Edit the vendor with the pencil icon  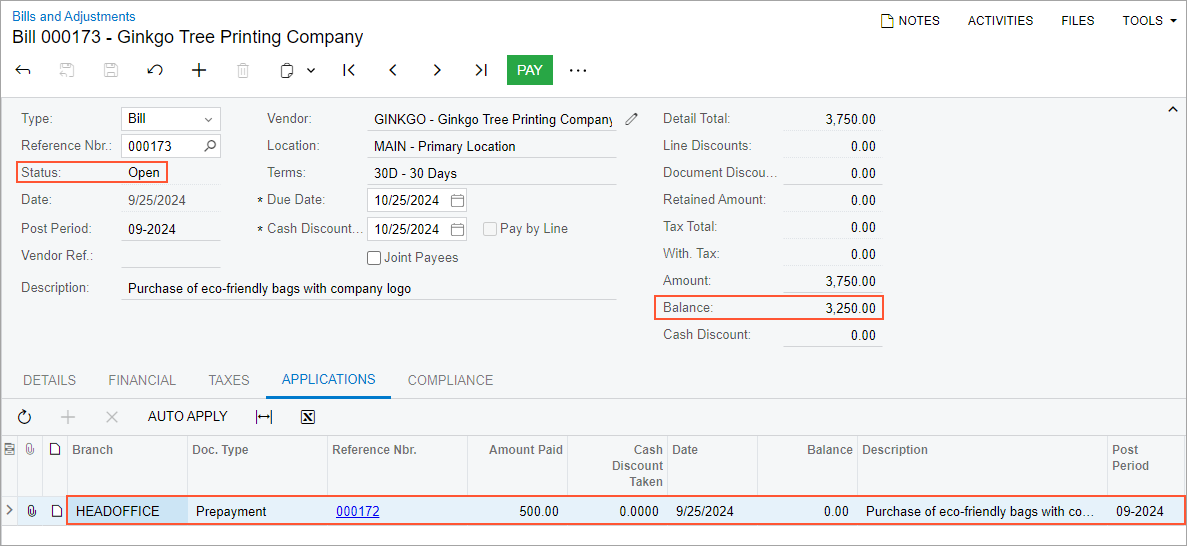coord(631,119)
